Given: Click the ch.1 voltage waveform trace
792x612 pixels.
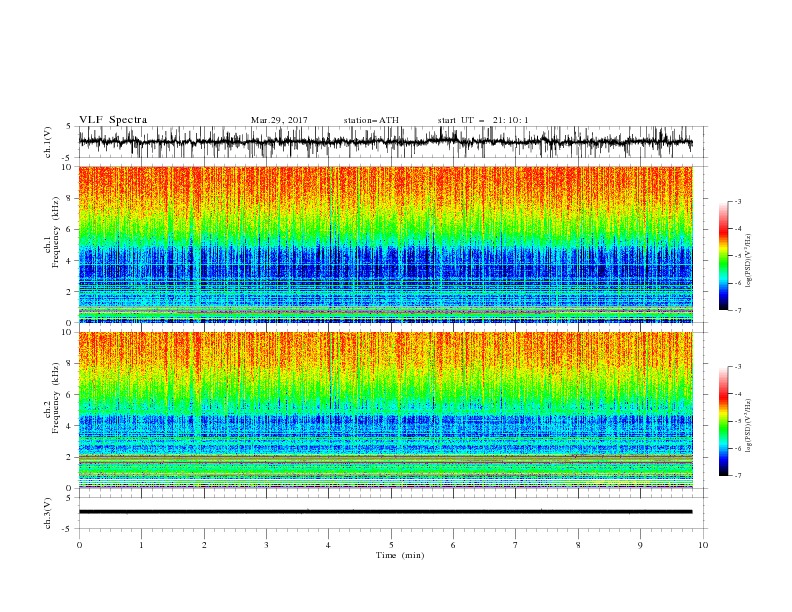Looking at the screenshot, I should [386, 142].
